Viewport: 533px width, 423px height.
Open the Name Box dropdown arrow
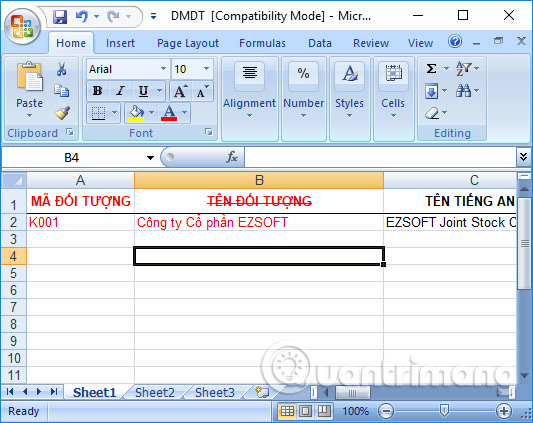(150, 157)
